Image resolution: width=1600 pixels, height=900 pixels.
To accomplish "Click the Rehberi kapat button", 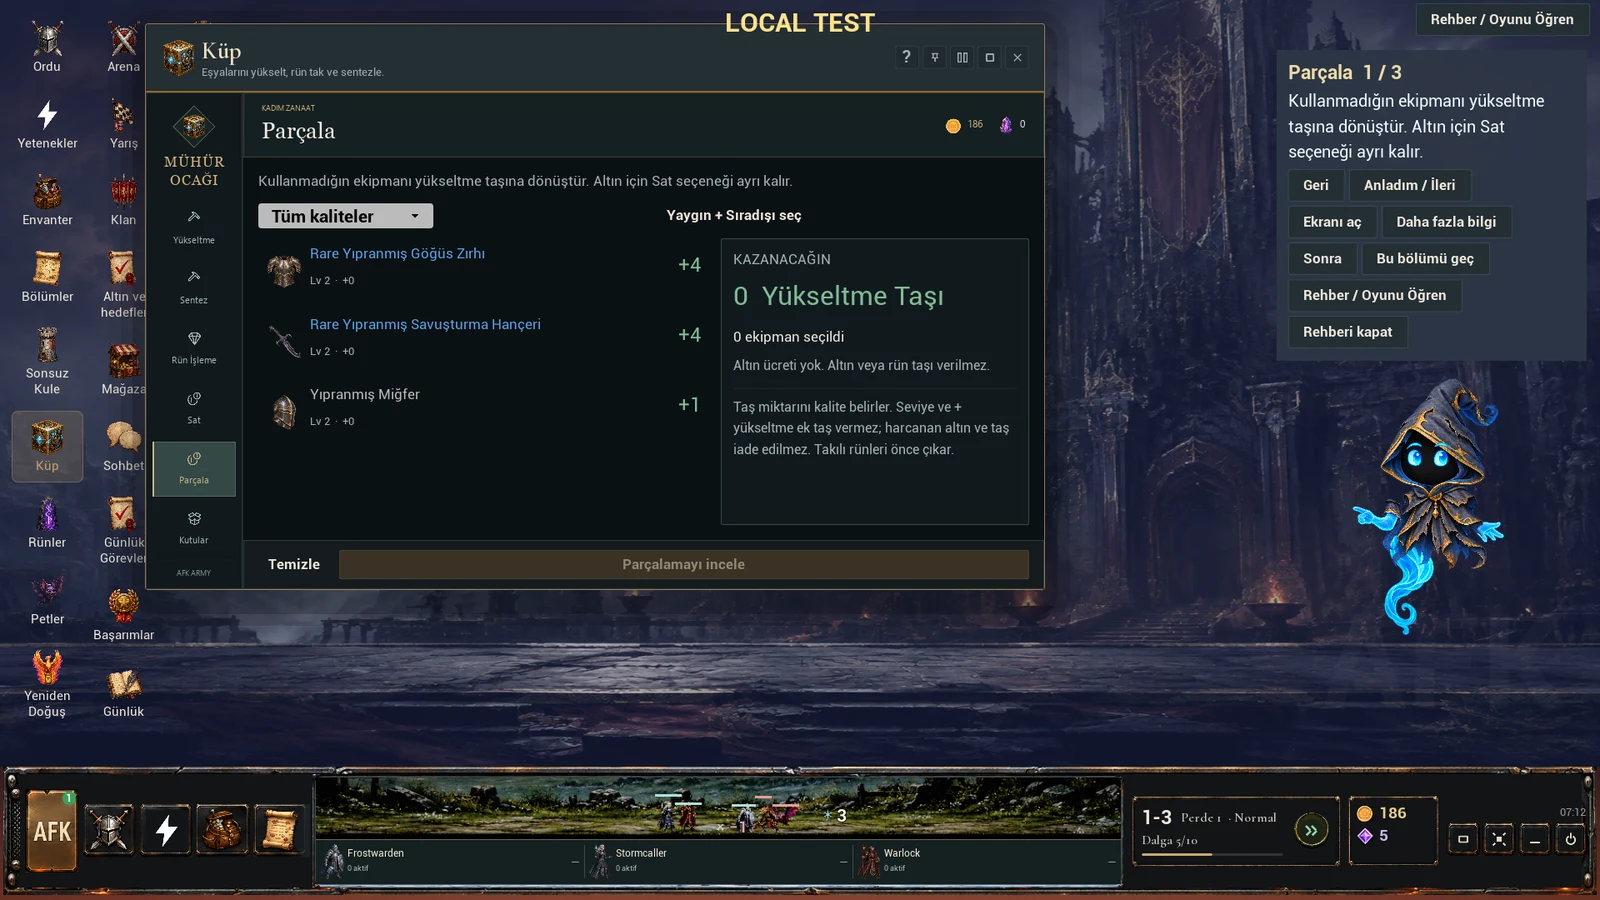I will point(1347,331).
